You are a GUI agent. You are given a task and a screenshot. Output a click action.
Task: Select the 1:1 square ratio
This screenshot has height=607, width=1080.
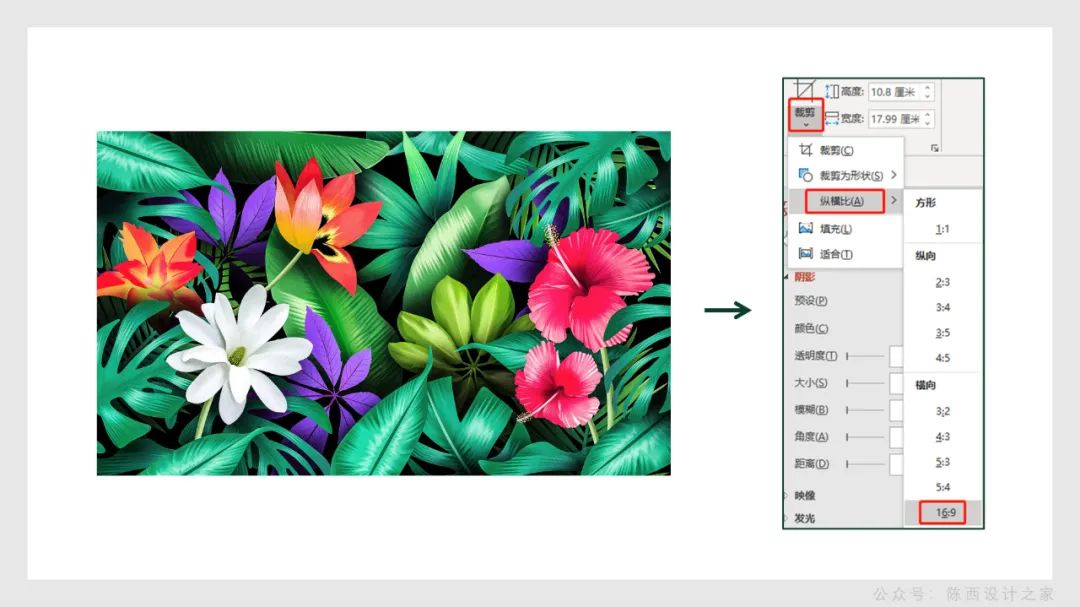click(x=943, y=229)
